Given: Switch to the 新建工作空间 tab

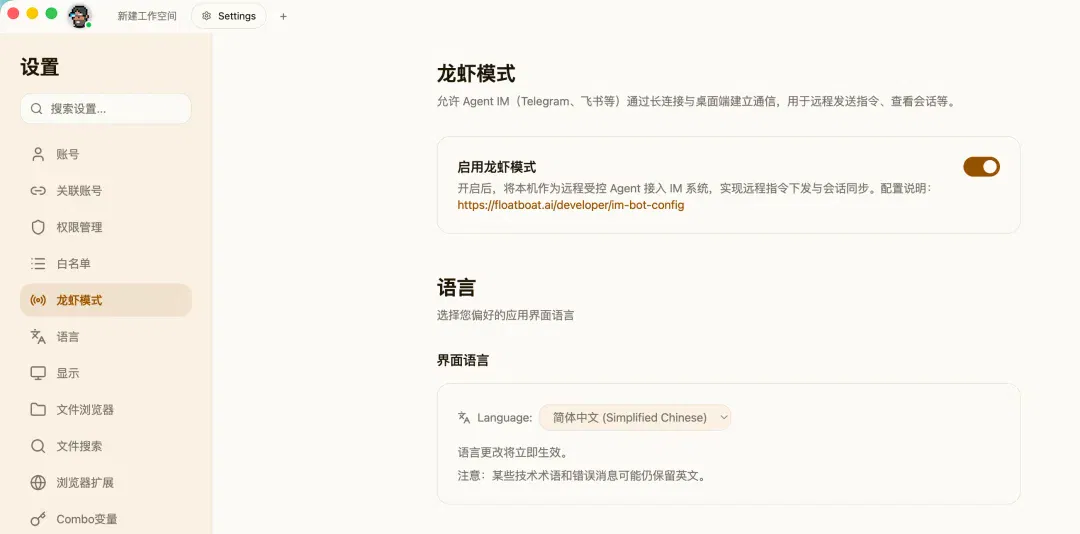Looking at the screenshot, I should pos(147,16).
